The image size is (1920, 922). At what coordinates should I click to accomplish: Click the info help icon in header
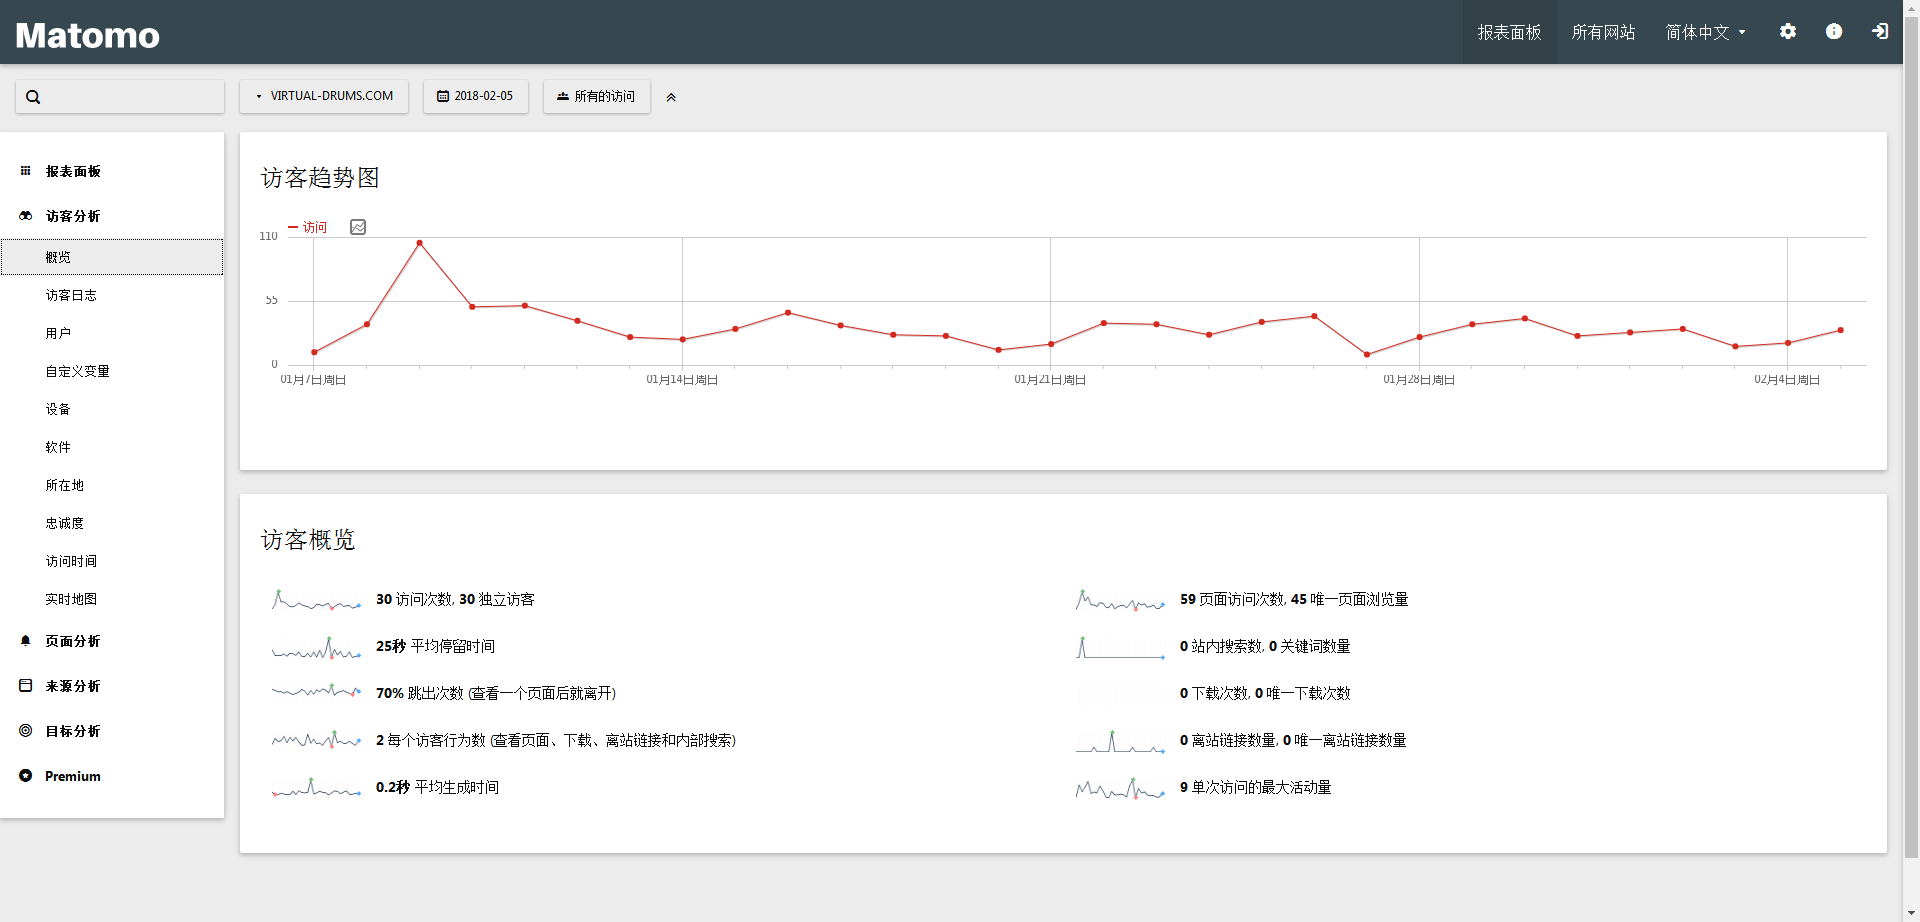point(1833,32)
